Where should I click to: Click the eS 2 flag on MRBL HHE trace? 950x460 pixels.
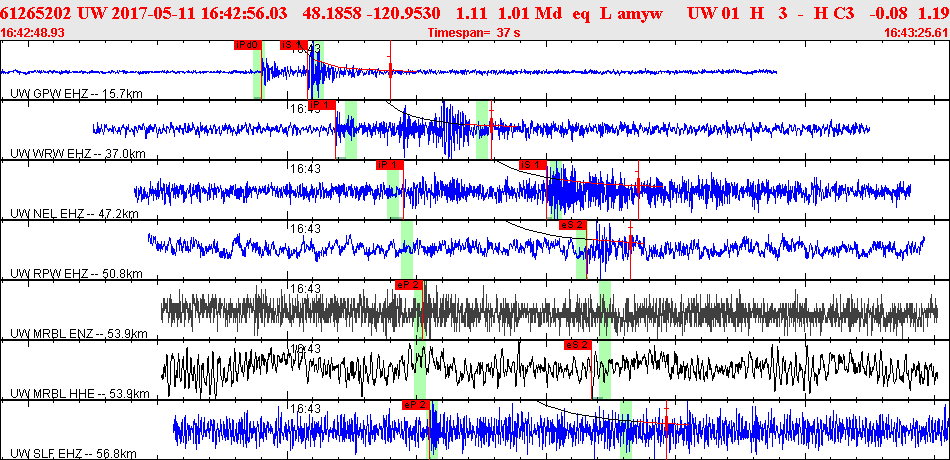pos(577,345)
